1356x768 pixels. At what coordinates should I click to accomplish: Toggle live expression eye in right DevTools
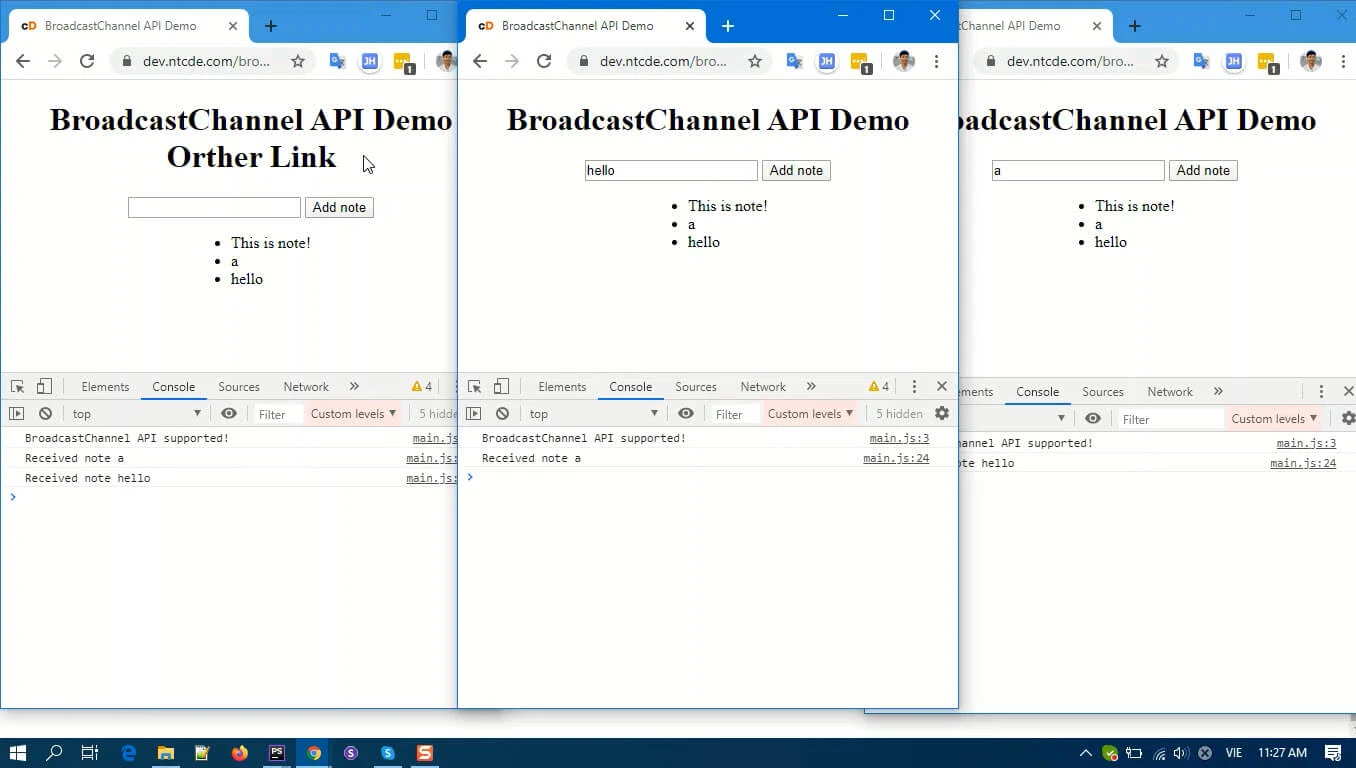tap(1093, 419)
